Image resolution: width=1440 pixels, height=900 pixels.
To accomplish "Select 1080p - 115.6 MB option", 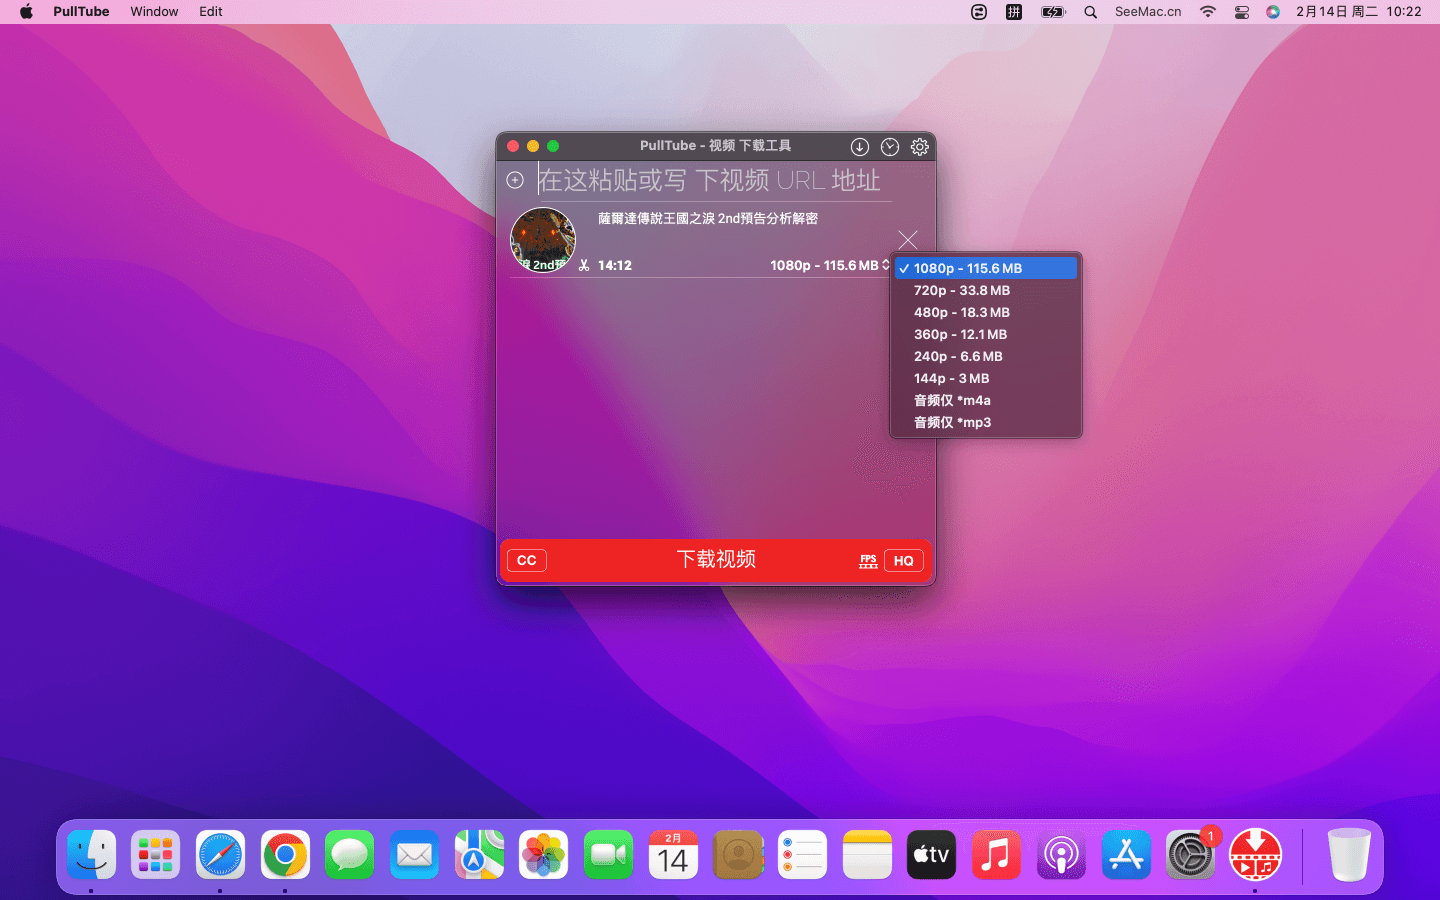I will (x=986, y=268).
